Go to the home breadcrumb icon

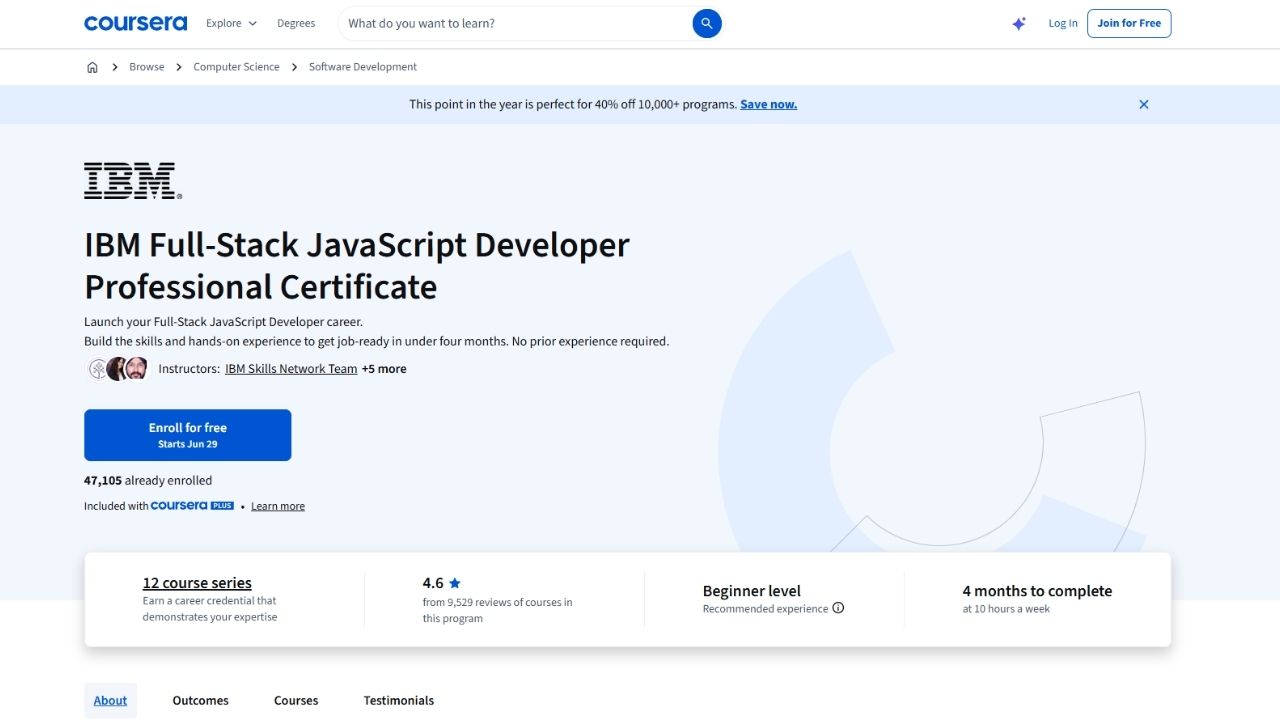click(92, 67)
